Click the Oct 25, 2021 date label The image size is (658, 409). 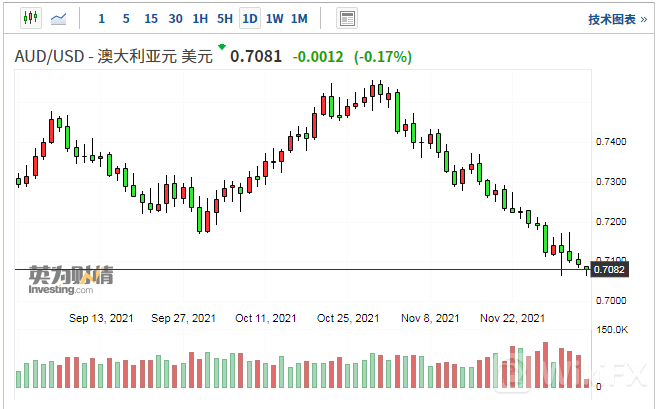(x=348, y=318)
